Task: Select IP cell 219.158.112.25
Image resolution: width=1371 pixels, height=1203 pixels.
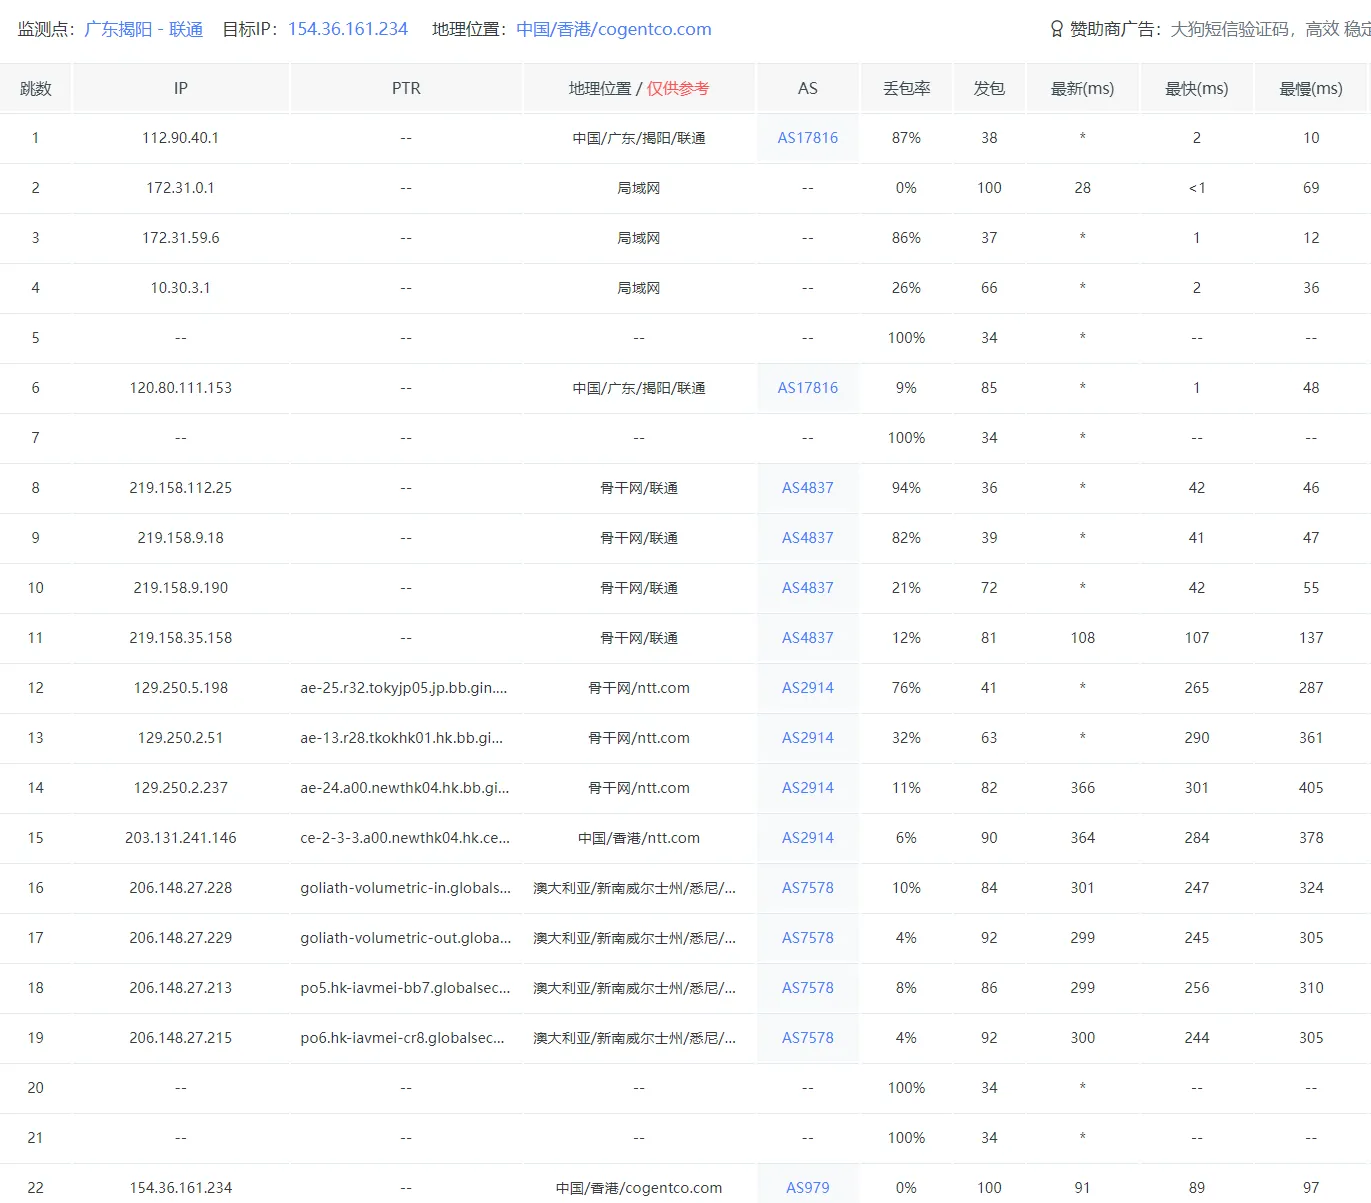Action: point(181,488)
